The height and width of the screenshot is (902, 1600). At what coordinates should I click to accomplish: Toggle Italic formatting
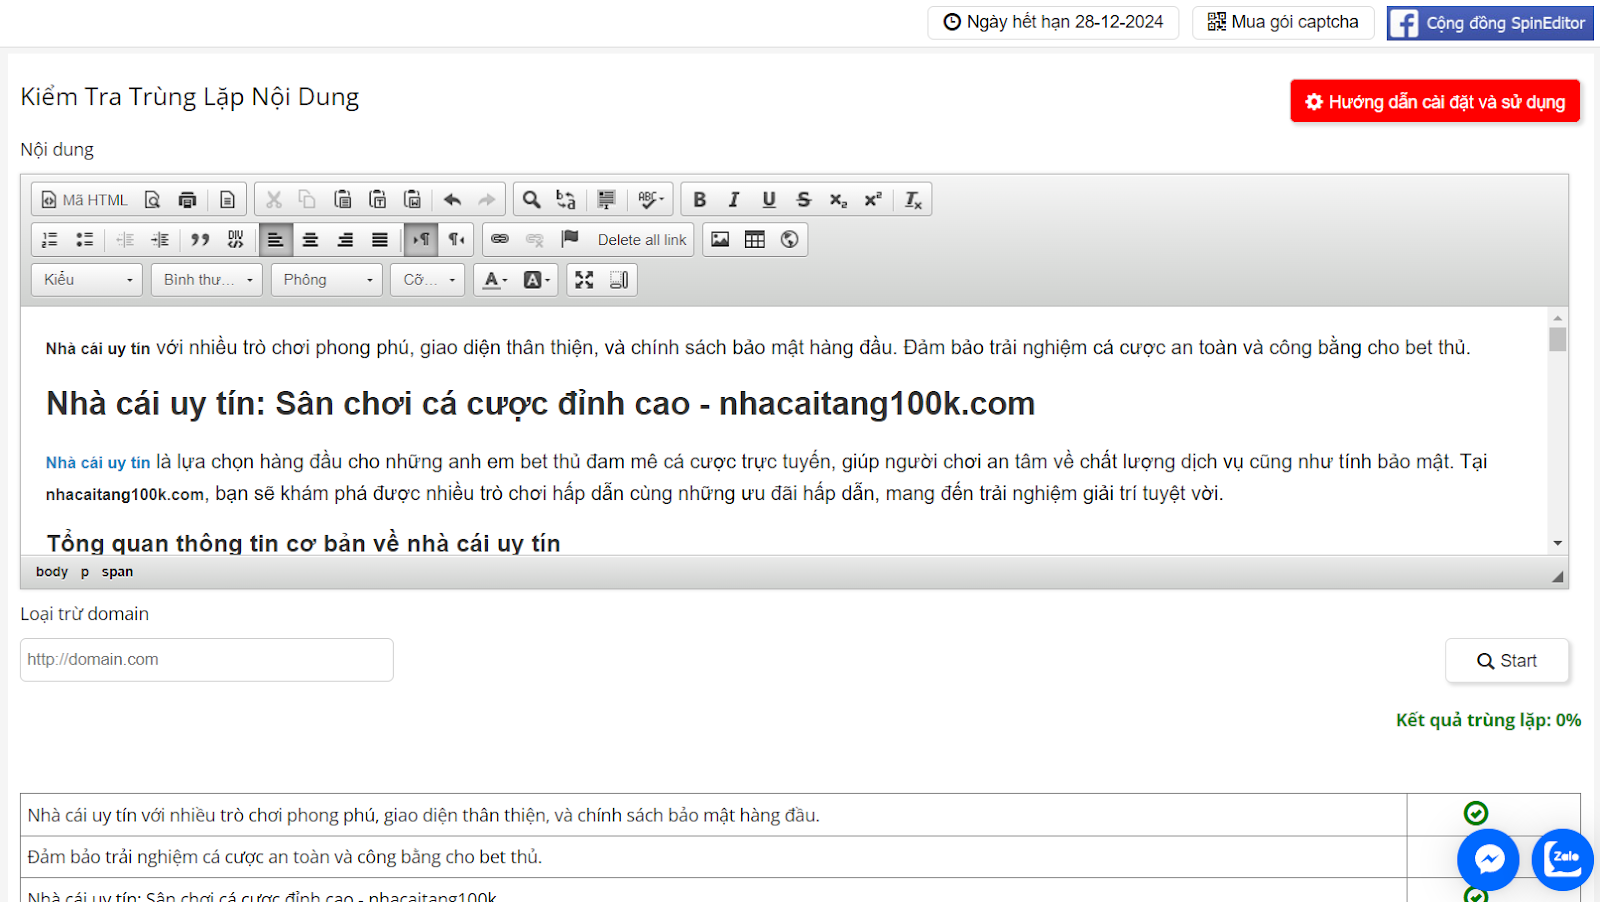point(734,200)
